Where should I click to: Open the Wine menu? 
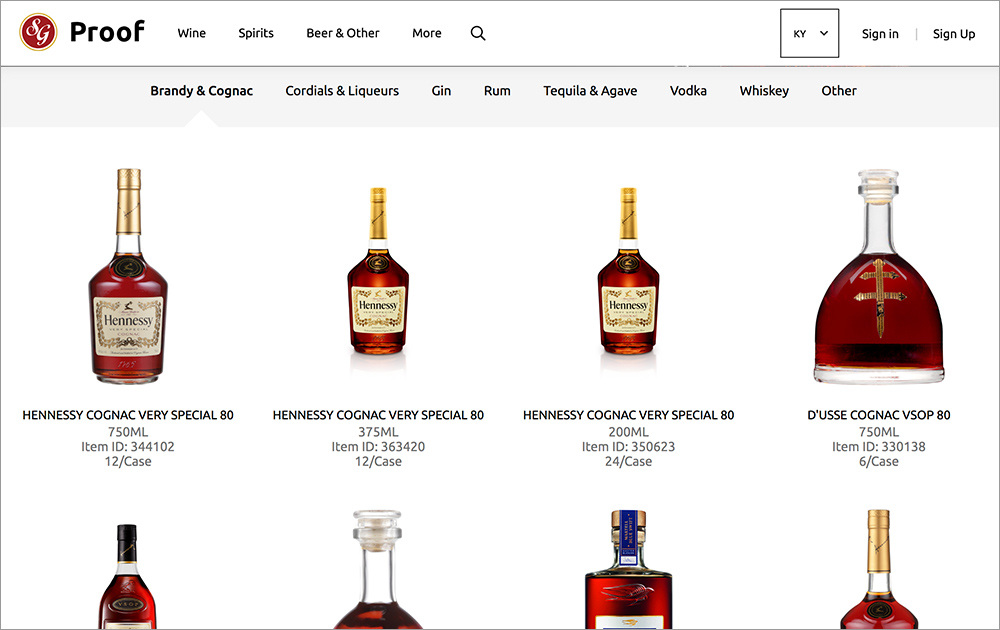pyautogui.click(x=191, y=33)
